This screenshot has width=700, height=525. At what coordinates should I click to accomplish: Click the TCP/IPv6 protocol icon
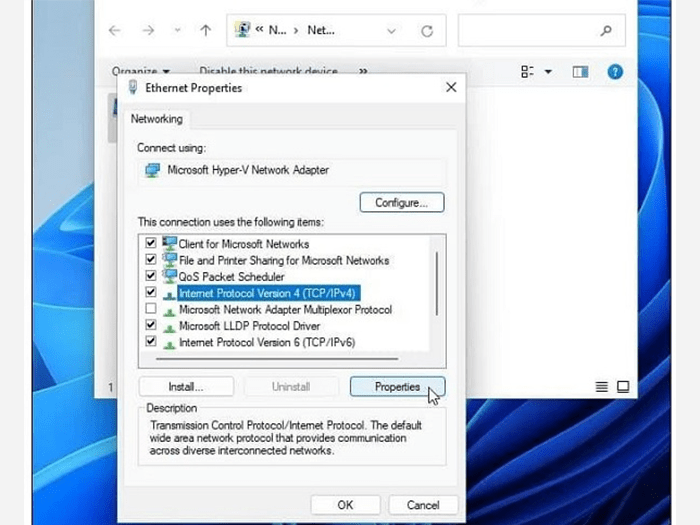coord(169,344)
